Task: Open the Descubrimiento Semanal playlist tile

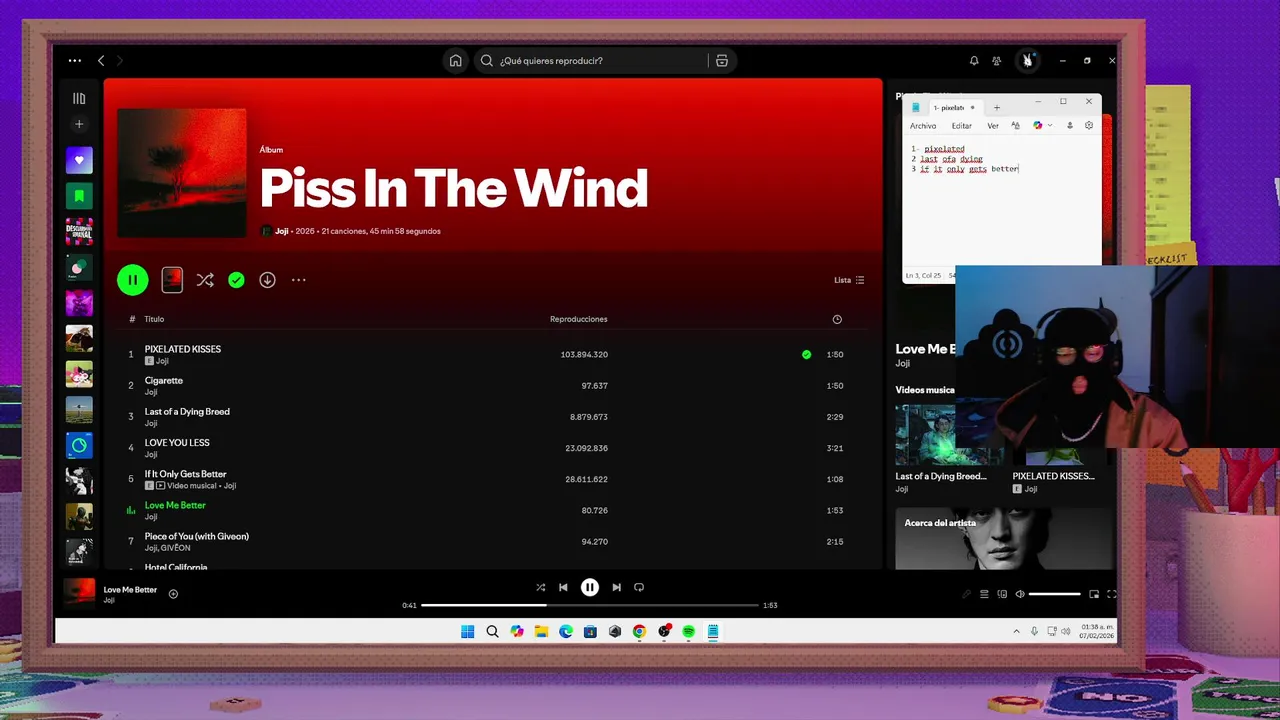Action: 79,231
